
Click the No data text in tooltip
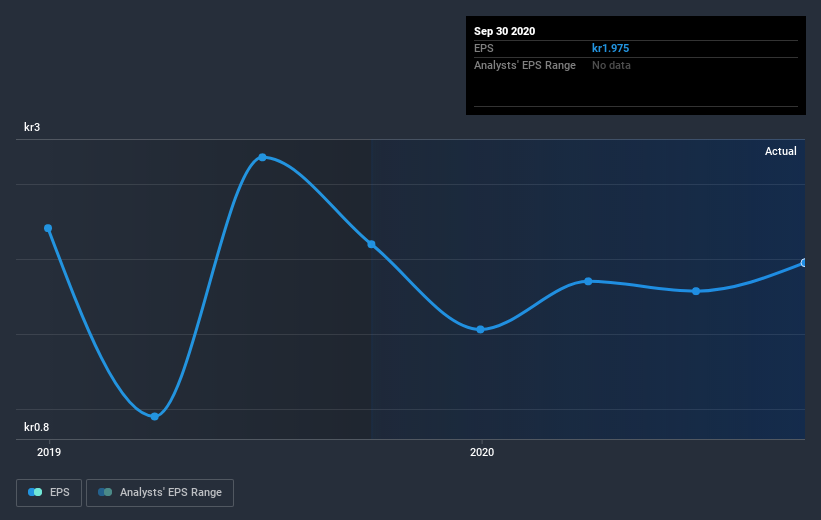click(x=611, y=65)
